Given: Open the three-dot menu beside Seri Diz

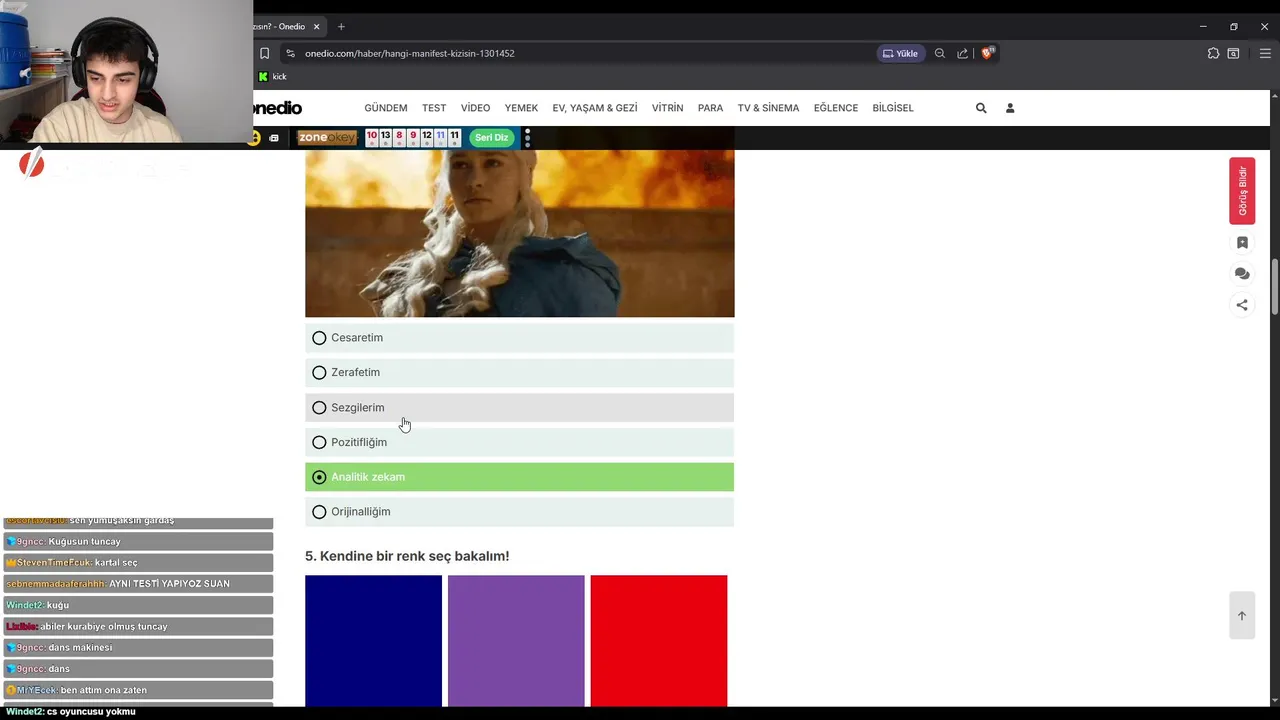Looking at the screenshot, I should 527,138.
